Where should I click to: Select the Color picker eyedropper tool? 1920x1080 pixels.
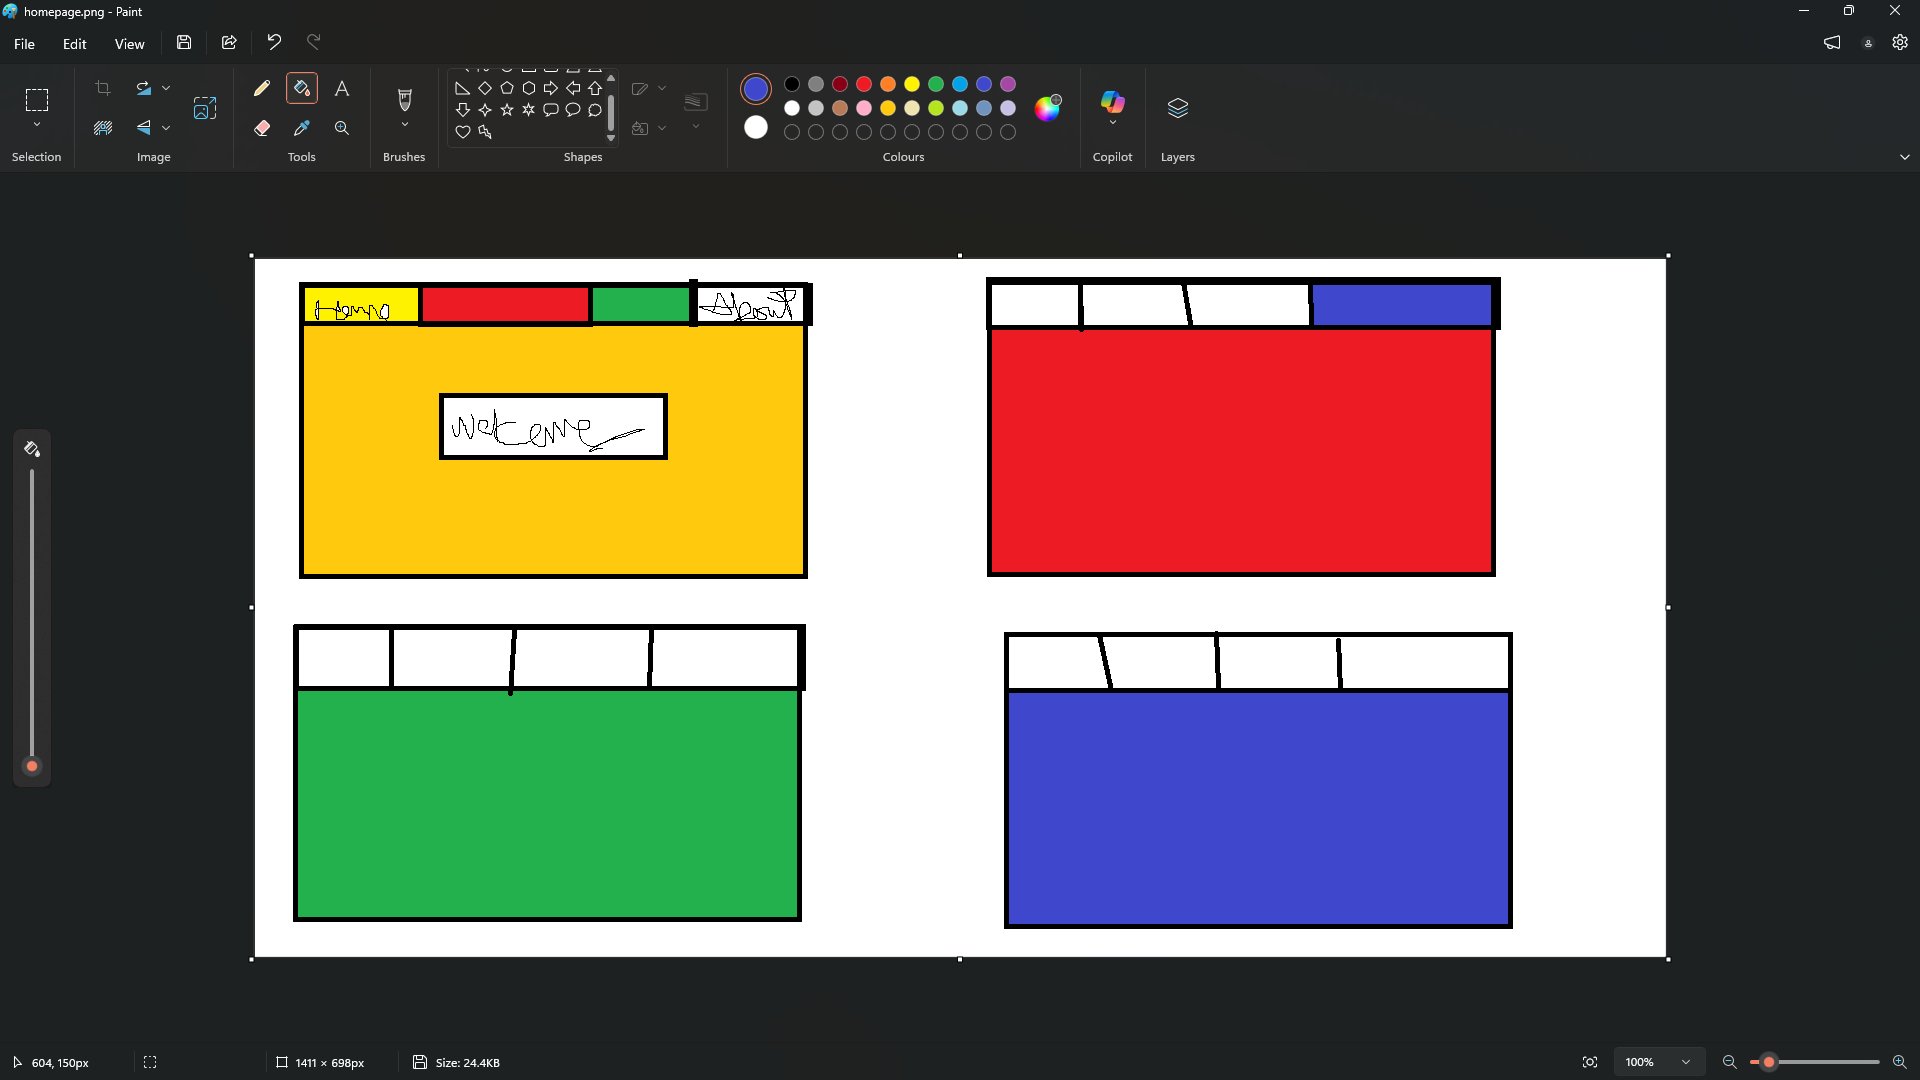point(302,128)
